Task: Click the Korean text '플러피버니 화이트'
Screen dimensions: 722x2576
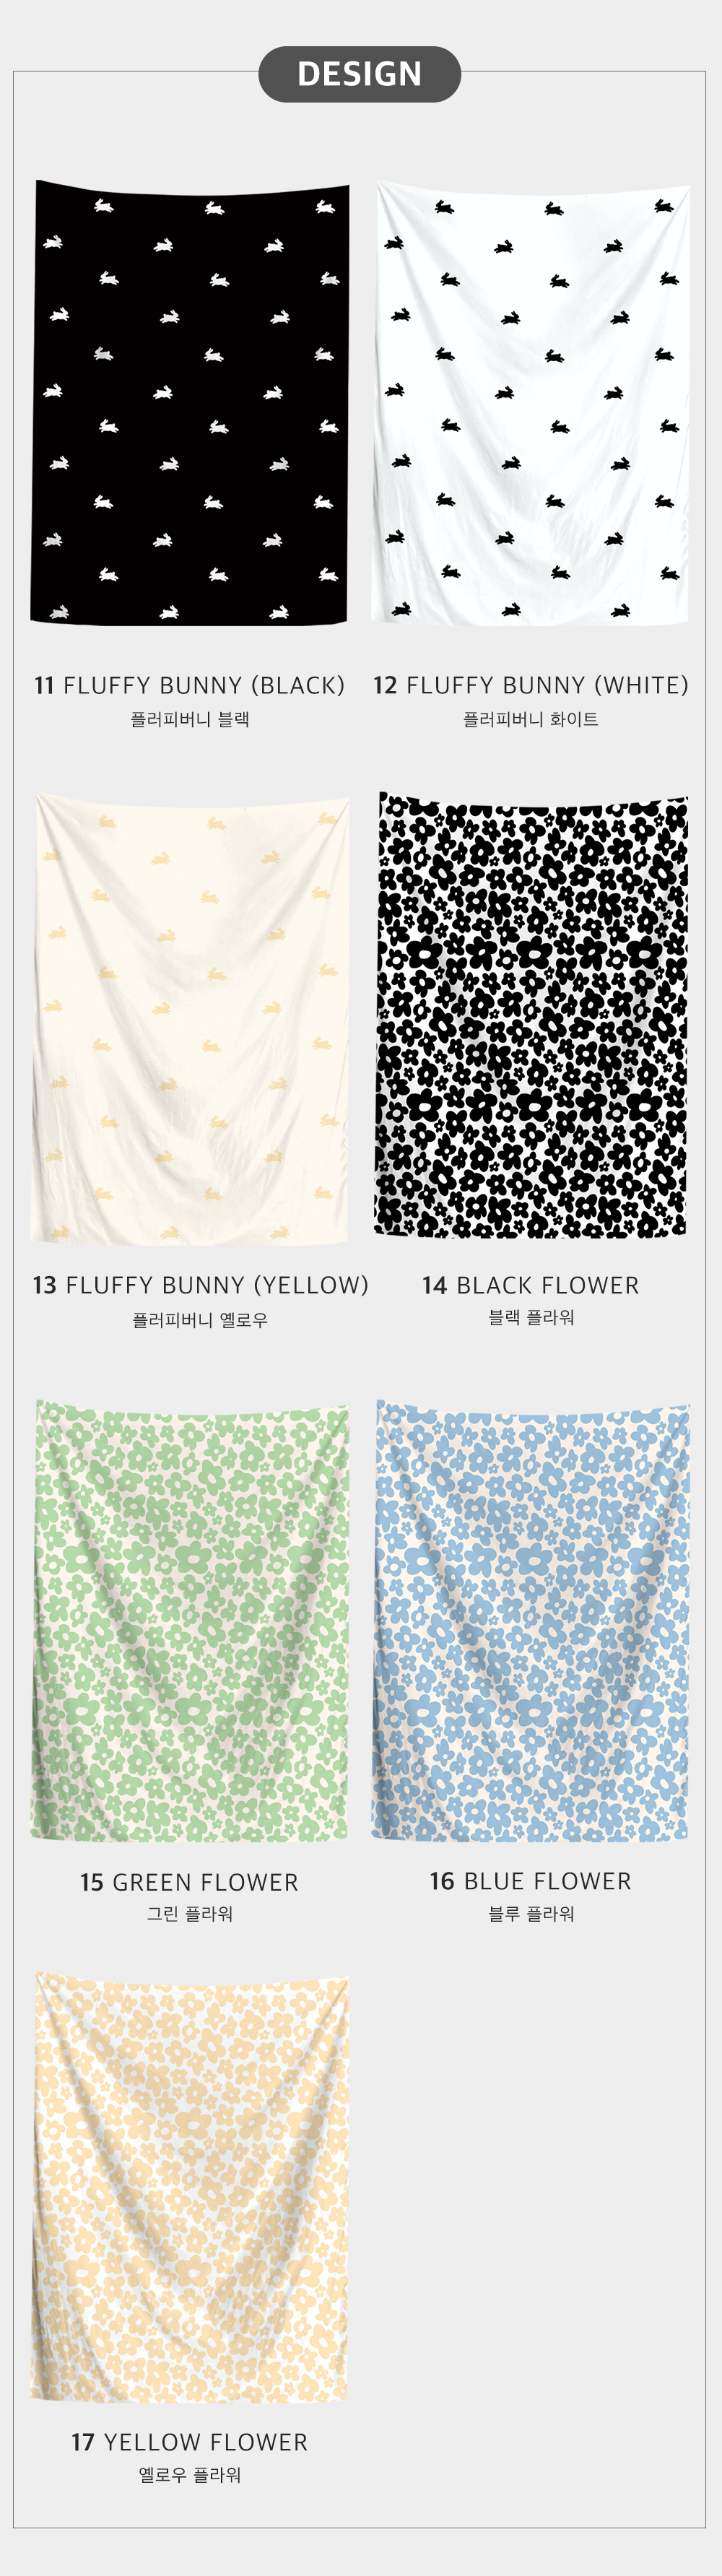Action: coord(531,719)
